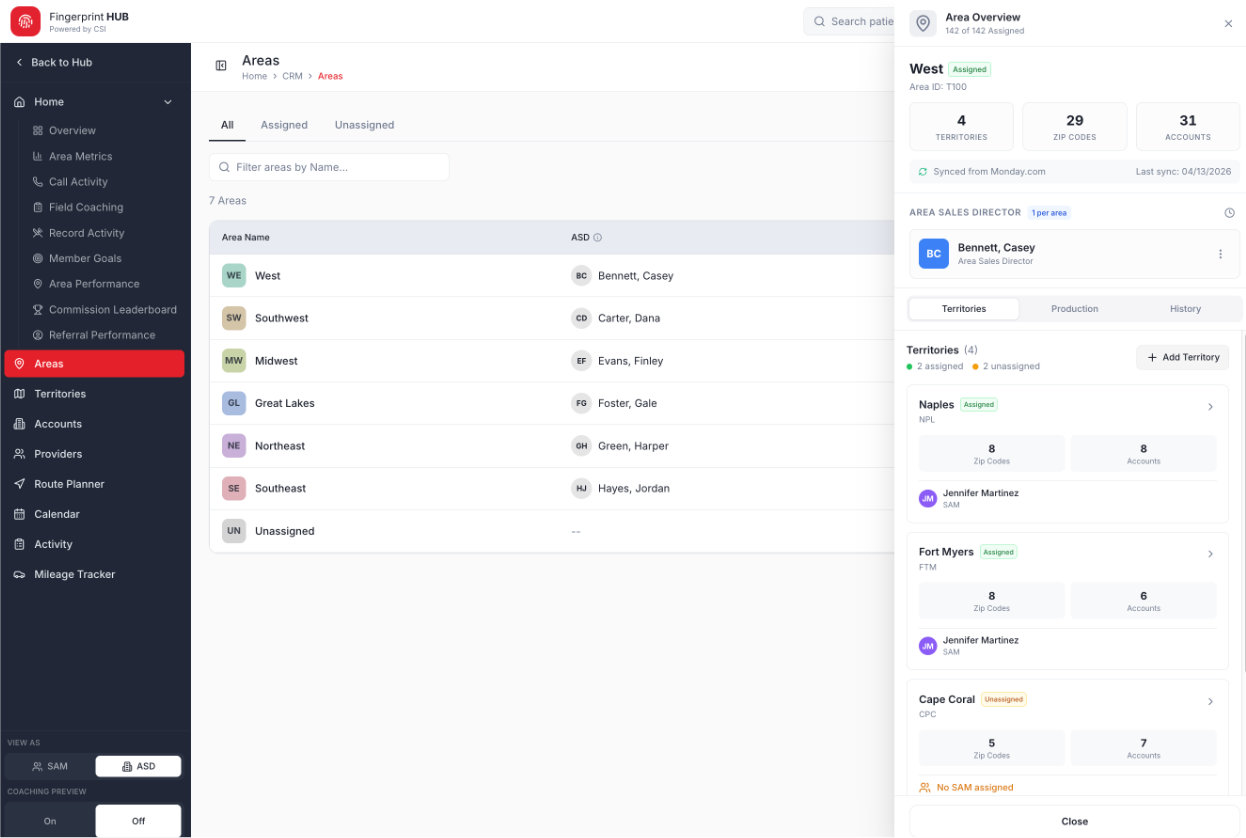
Task: Click the Fingerprint HUB logo icon
Action: pyautogui.click(x=26, y=21)
